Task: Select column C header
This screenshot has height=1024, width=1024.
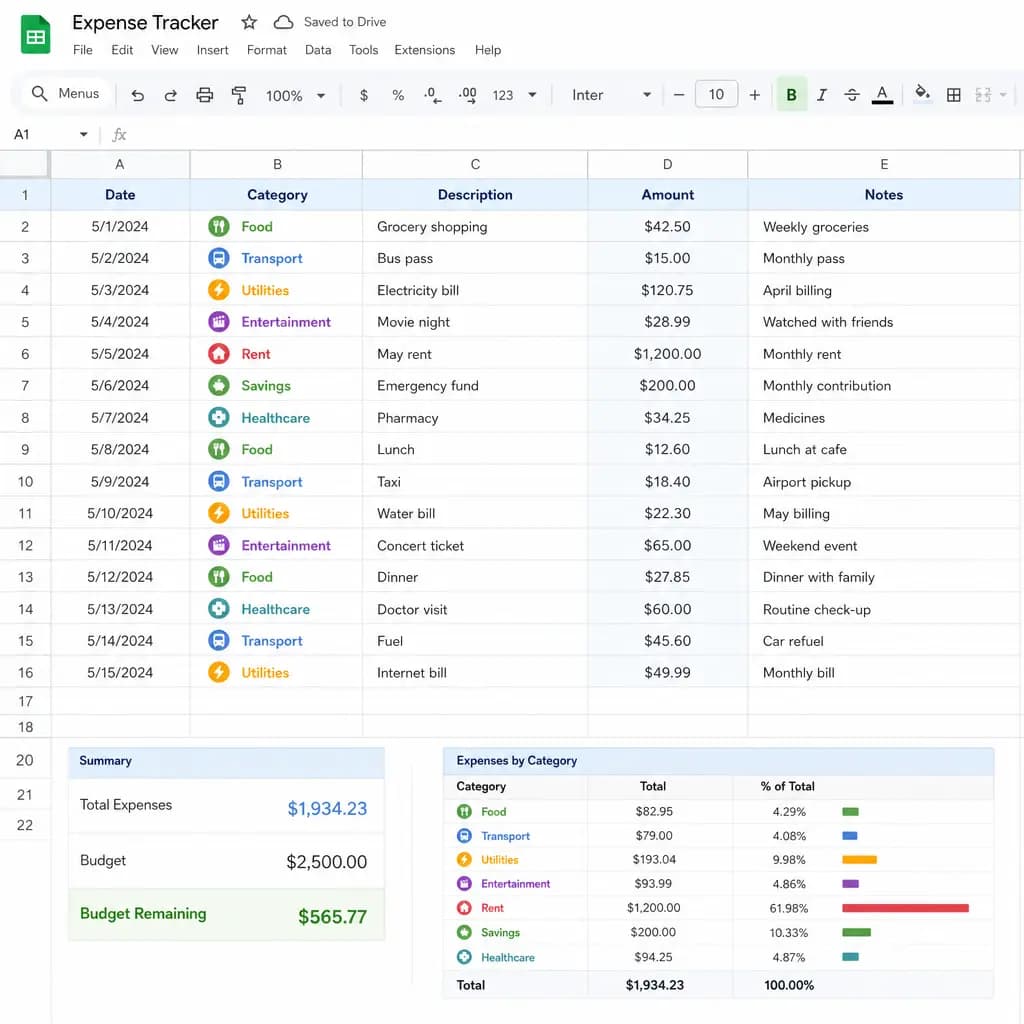Action: pyautogui.click(x=475, y=165)
